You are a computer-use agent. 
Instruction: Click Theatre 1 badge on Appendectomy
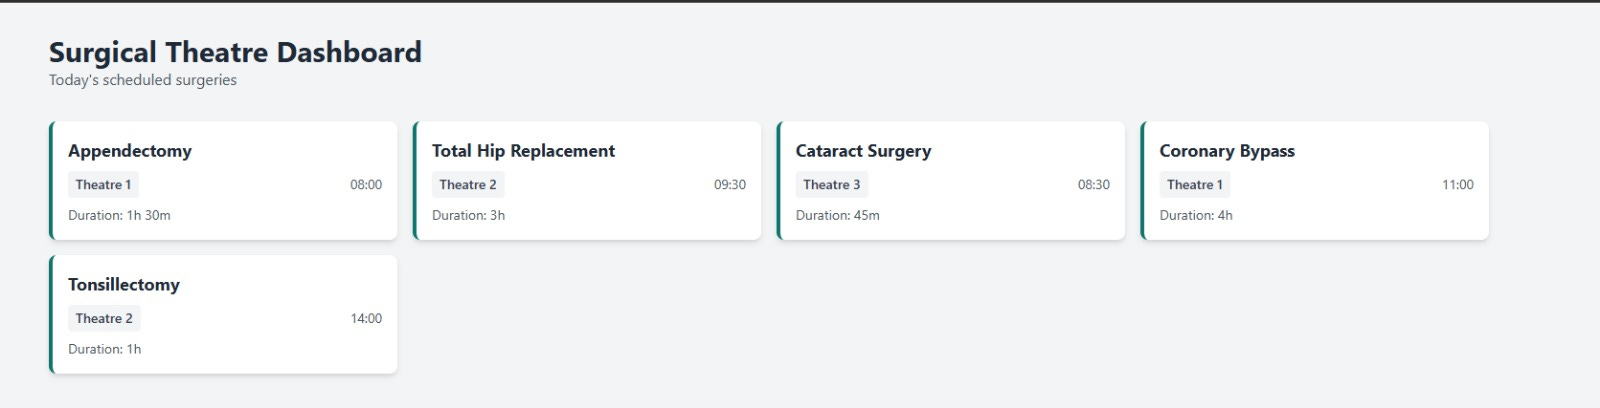pyautogui.click(x=103, y=185)
